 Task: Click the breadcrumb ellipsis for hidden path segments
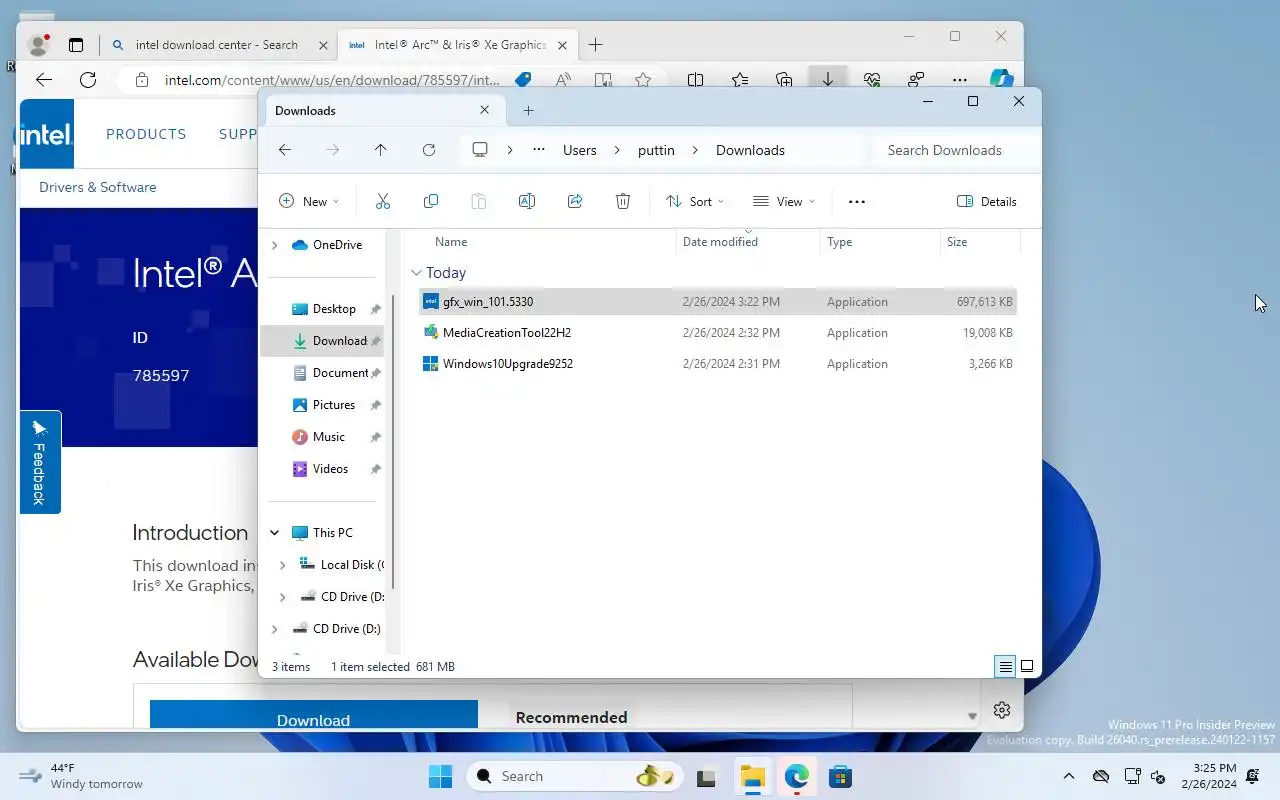(x=539, y=150)
